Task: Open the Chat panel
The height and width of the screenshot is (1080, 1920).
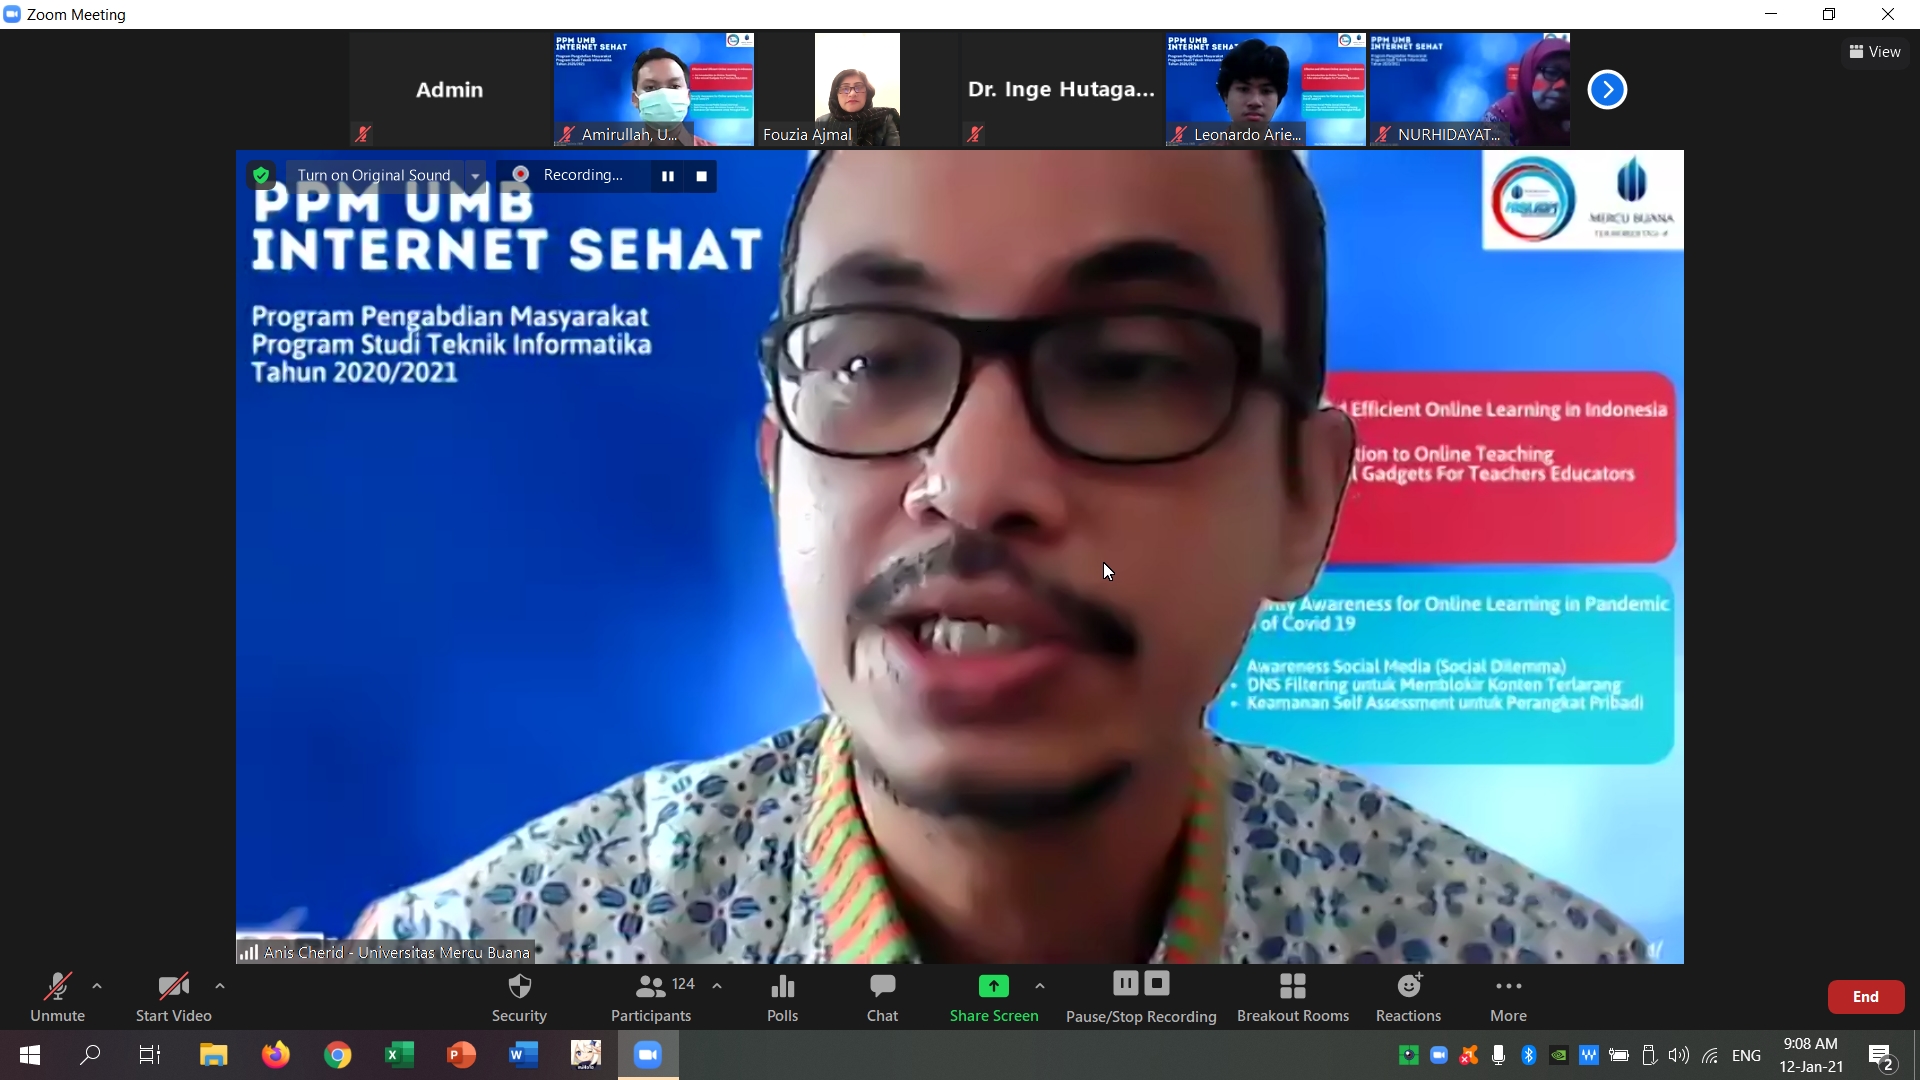Action: pyautogui.click(x=882, y=997)
